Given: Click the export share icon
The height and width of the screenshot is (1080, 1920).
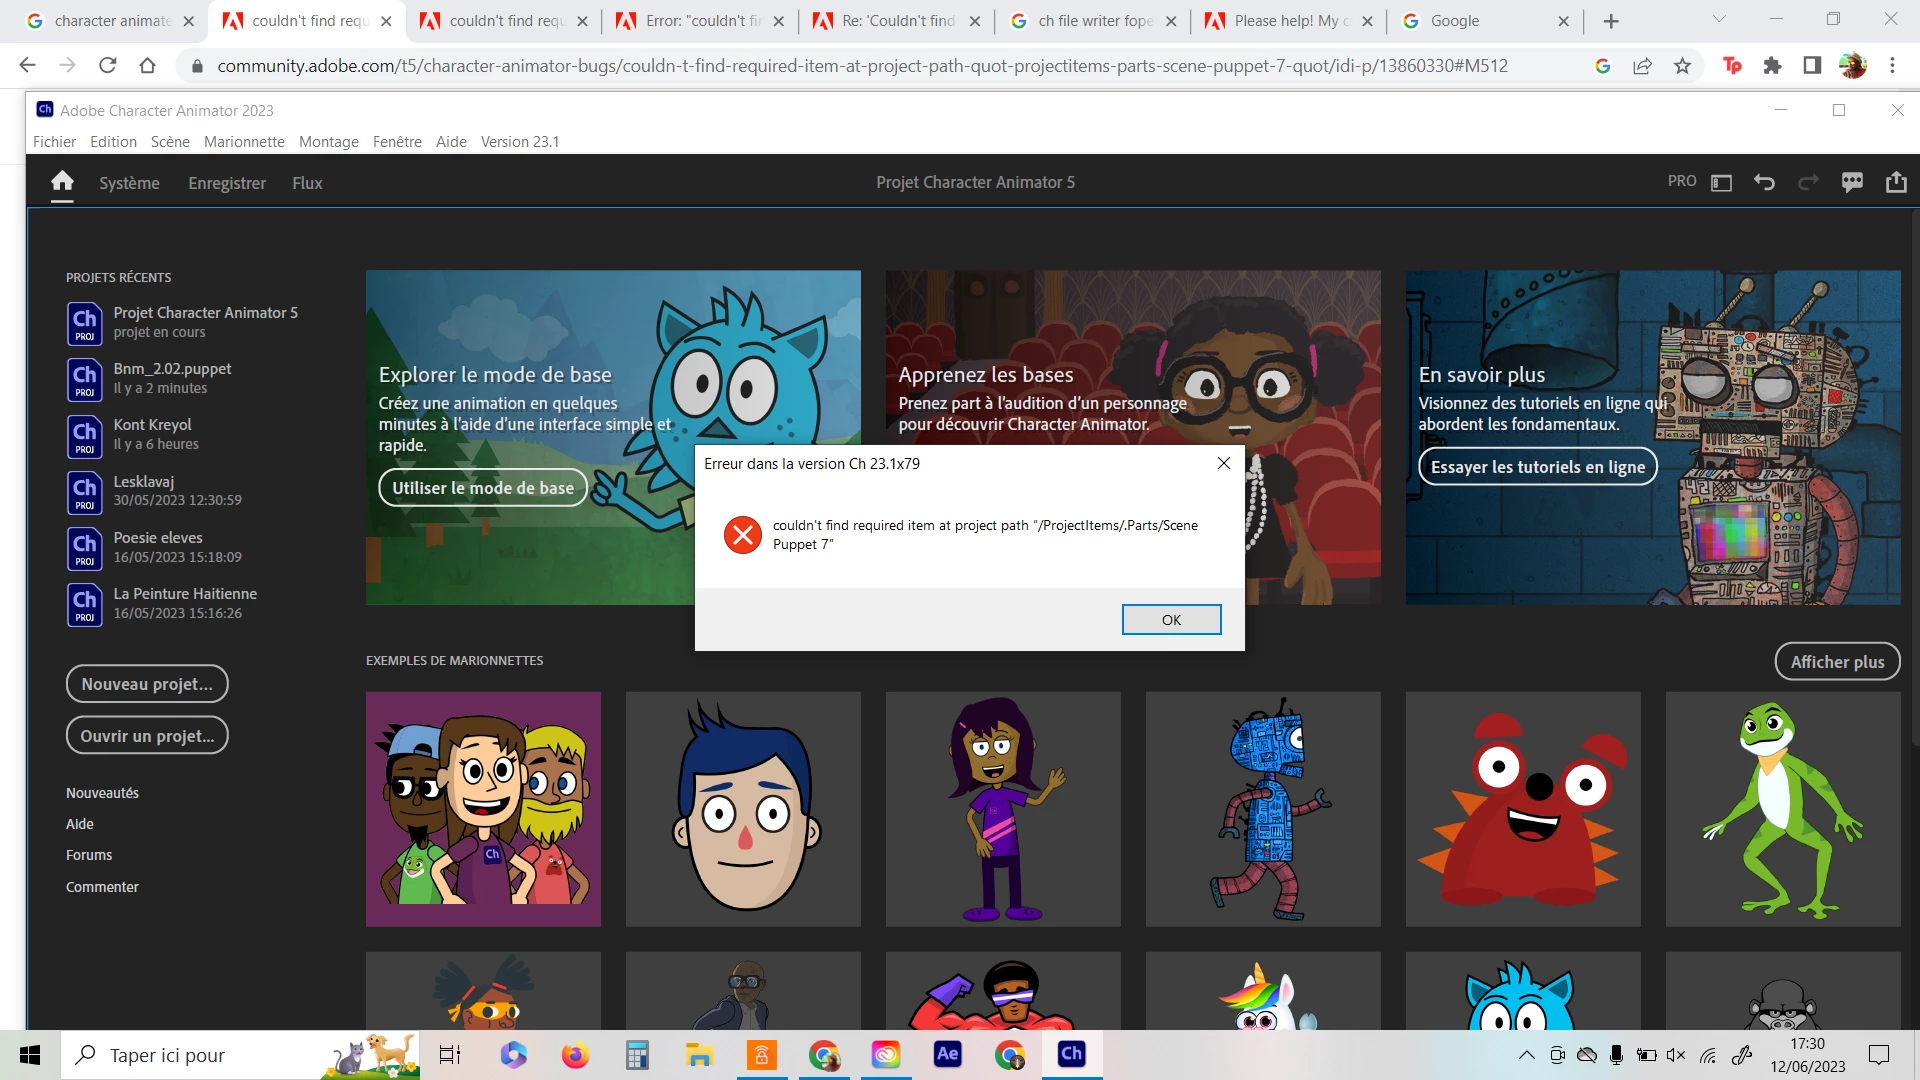Looking at the screenshot, I should click(x=1896, y=182).
